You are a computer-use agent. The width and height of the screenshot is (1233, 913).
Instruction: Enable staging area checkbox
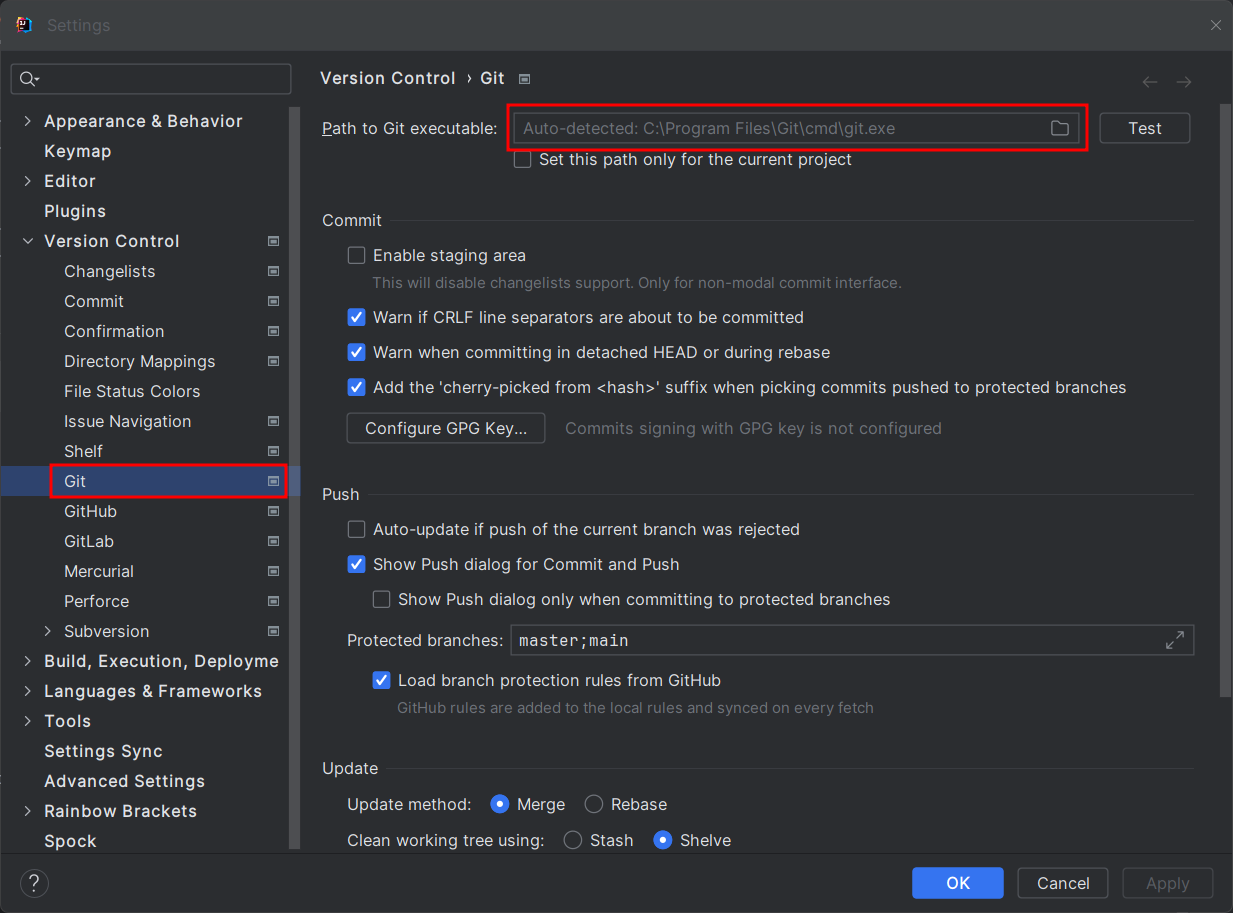tap(356, 255)
